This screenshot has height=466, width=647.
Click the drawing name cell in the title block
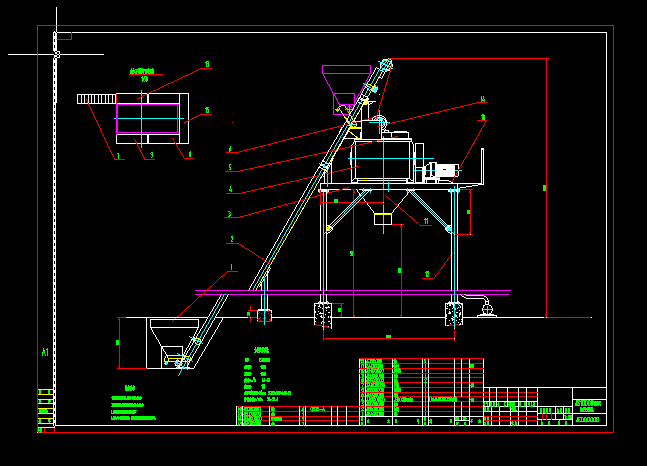[x=589, y=406]
